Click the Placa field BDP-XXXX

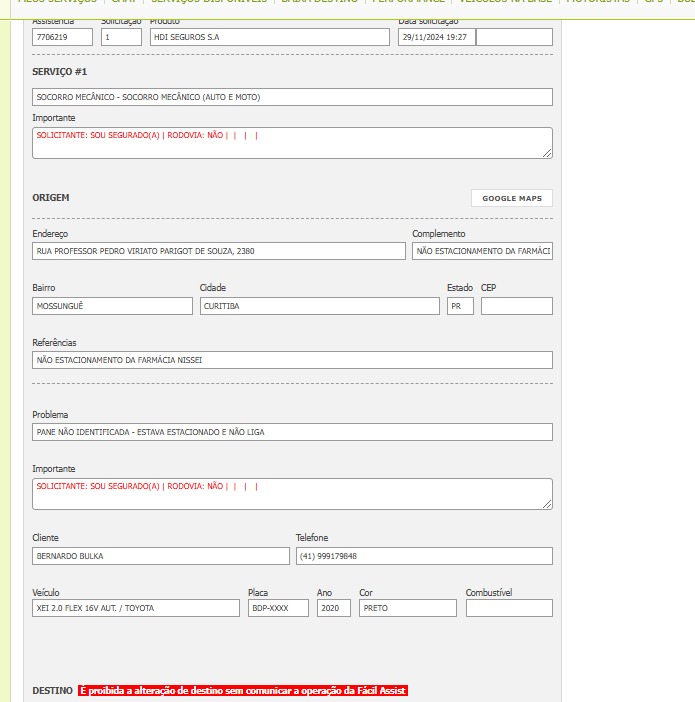(278, 608)
